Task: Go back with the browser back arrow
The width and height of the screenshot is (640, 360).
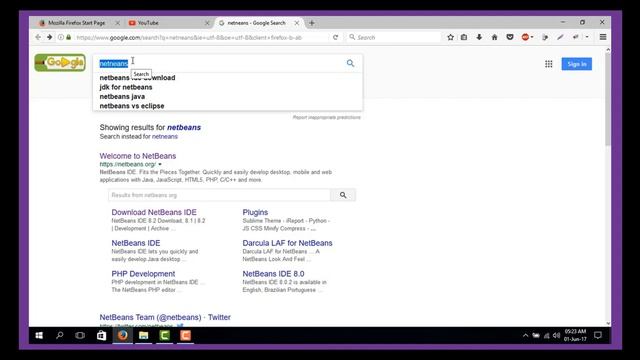Action: 38,37
